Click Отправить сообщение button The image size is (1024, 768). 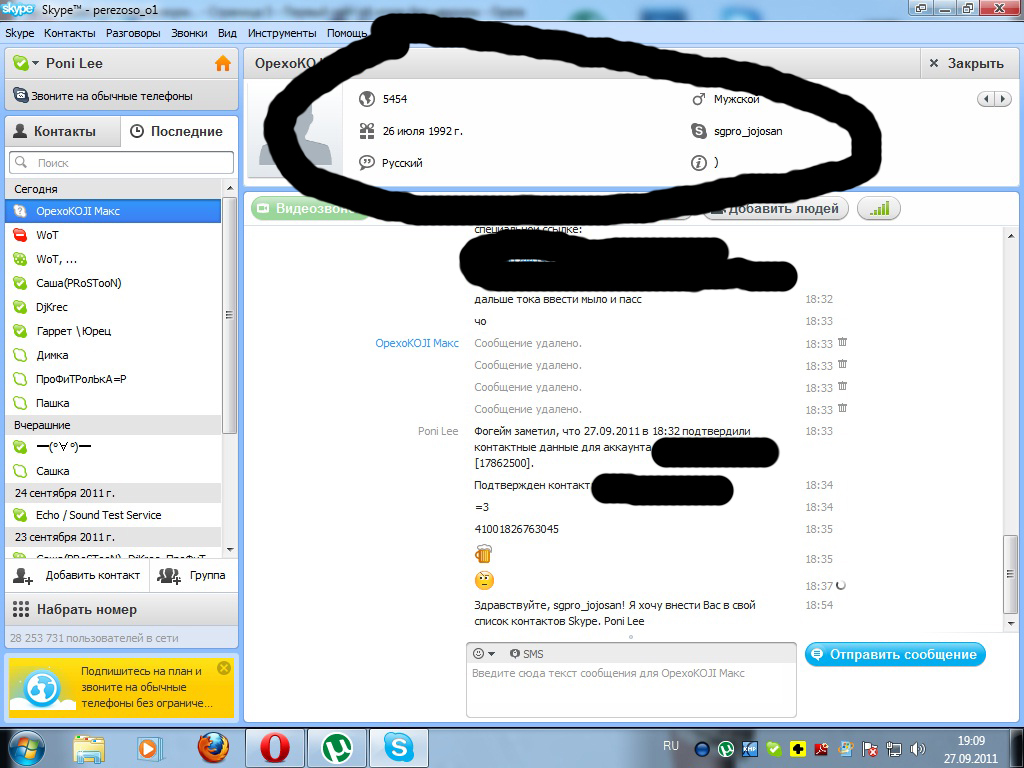895,654
